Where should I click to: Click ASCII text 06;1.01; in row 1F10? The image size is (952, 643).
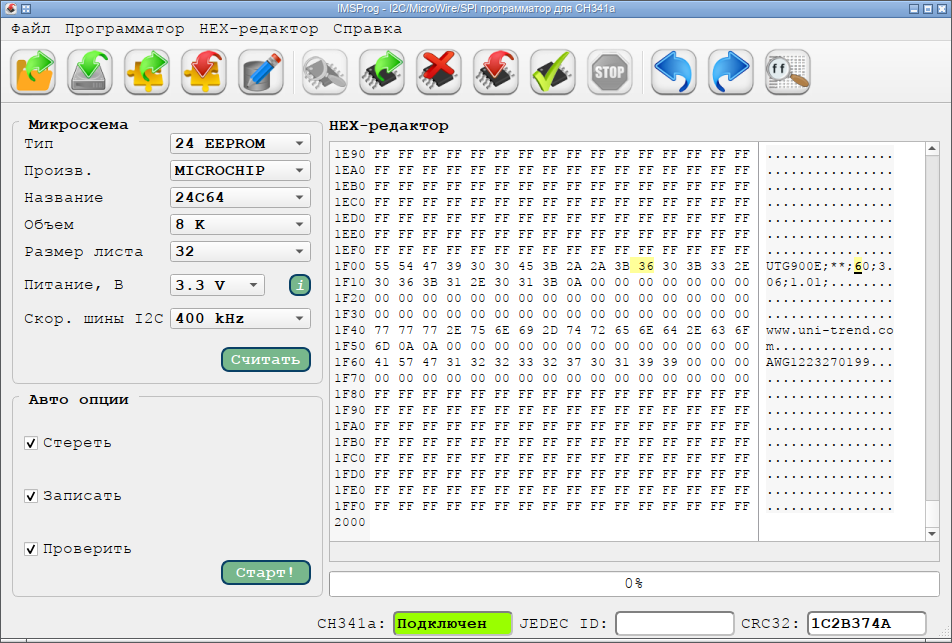[797, 282]
